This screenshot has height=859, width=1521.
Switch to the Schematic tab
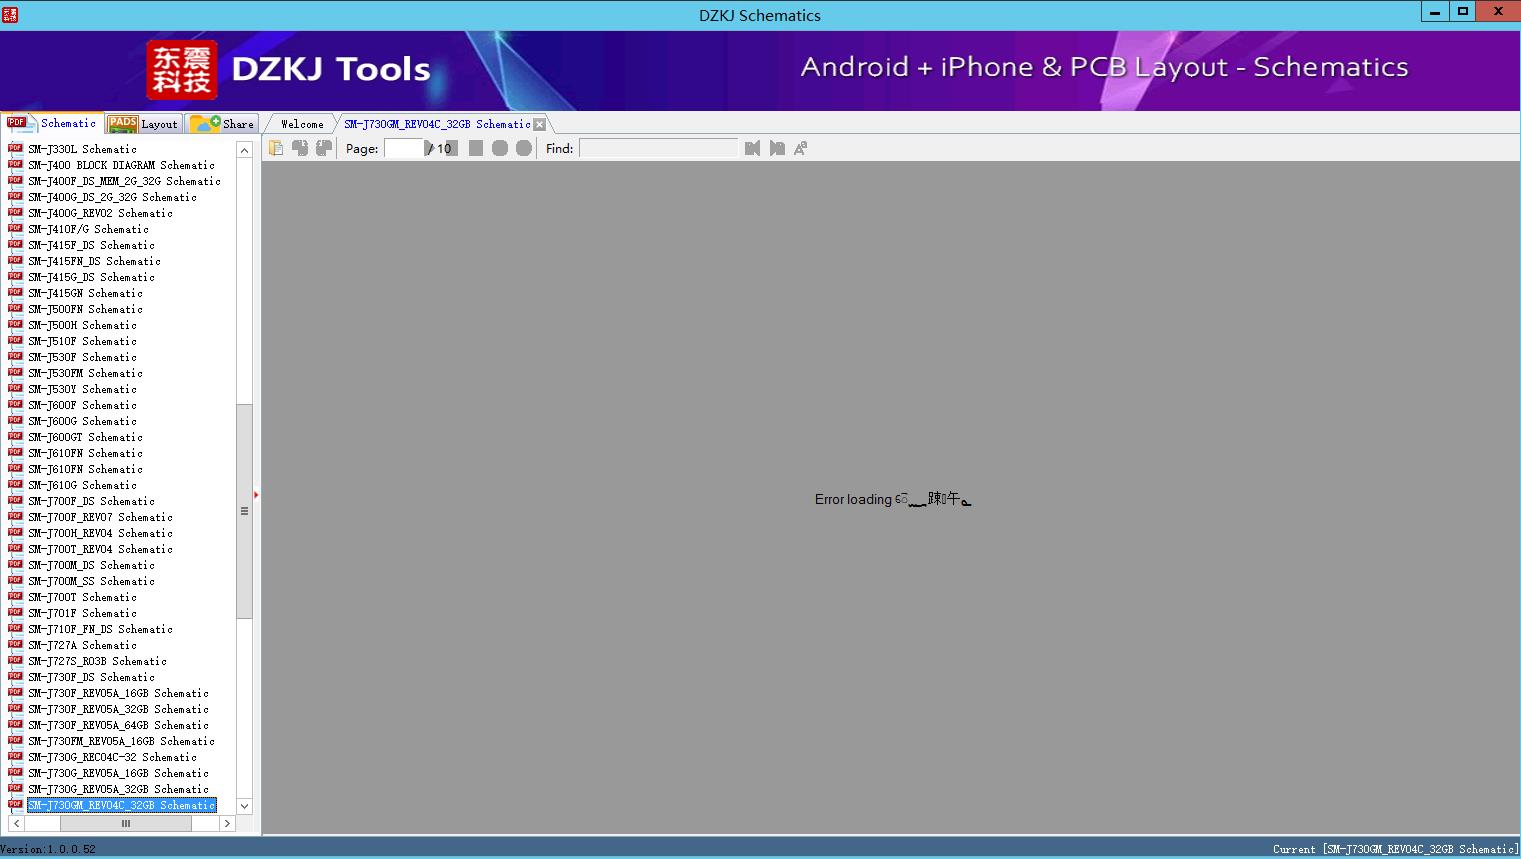click(52, 123)
